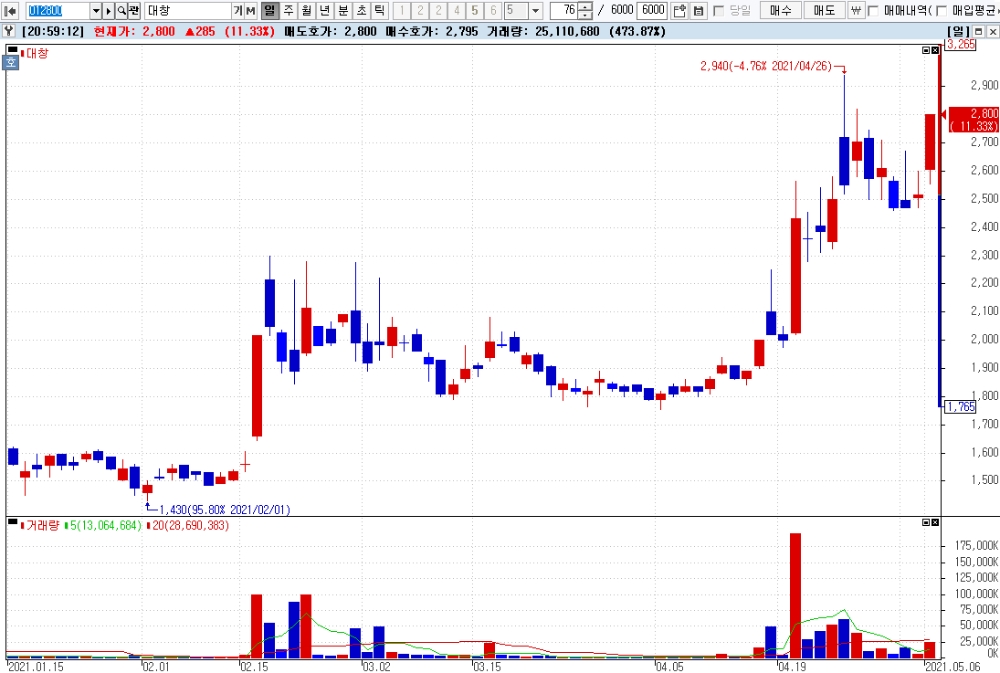Toggle the 매매내역 checkbox

tap(873, 10)
